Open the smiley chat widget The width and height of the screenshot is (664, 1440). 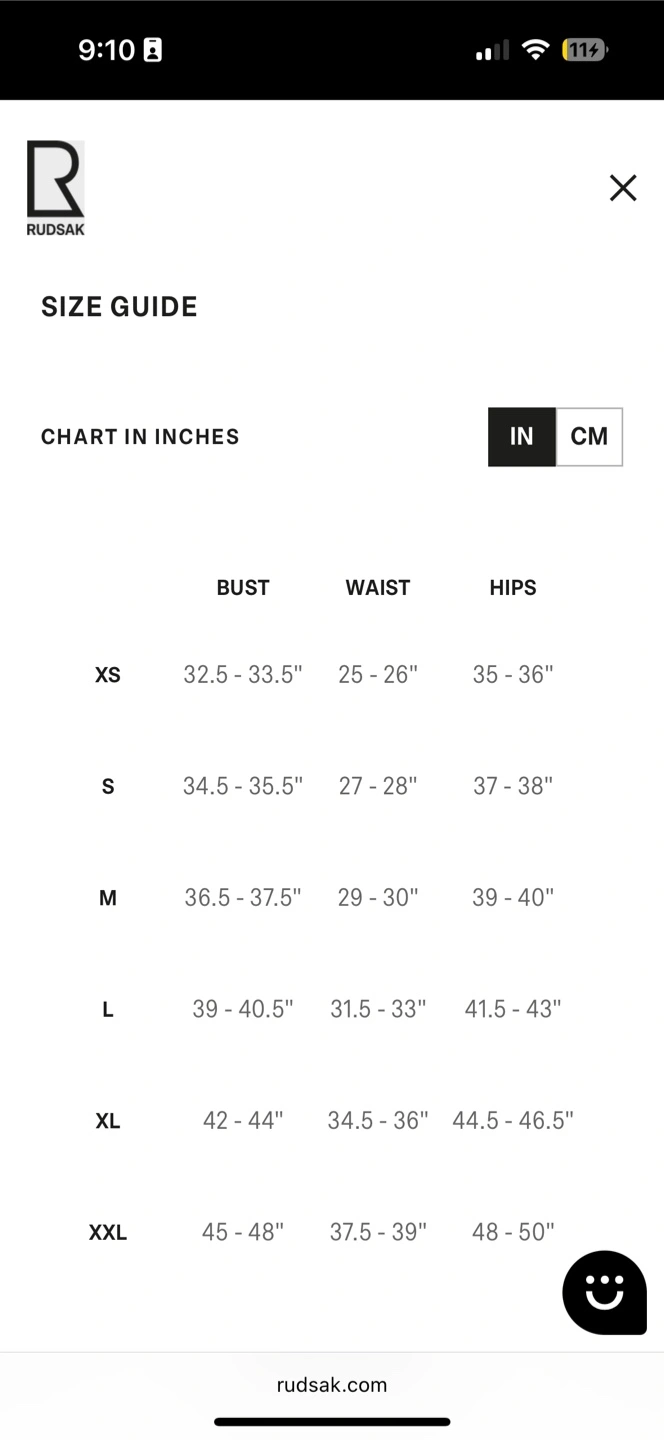pos(604,1292)
